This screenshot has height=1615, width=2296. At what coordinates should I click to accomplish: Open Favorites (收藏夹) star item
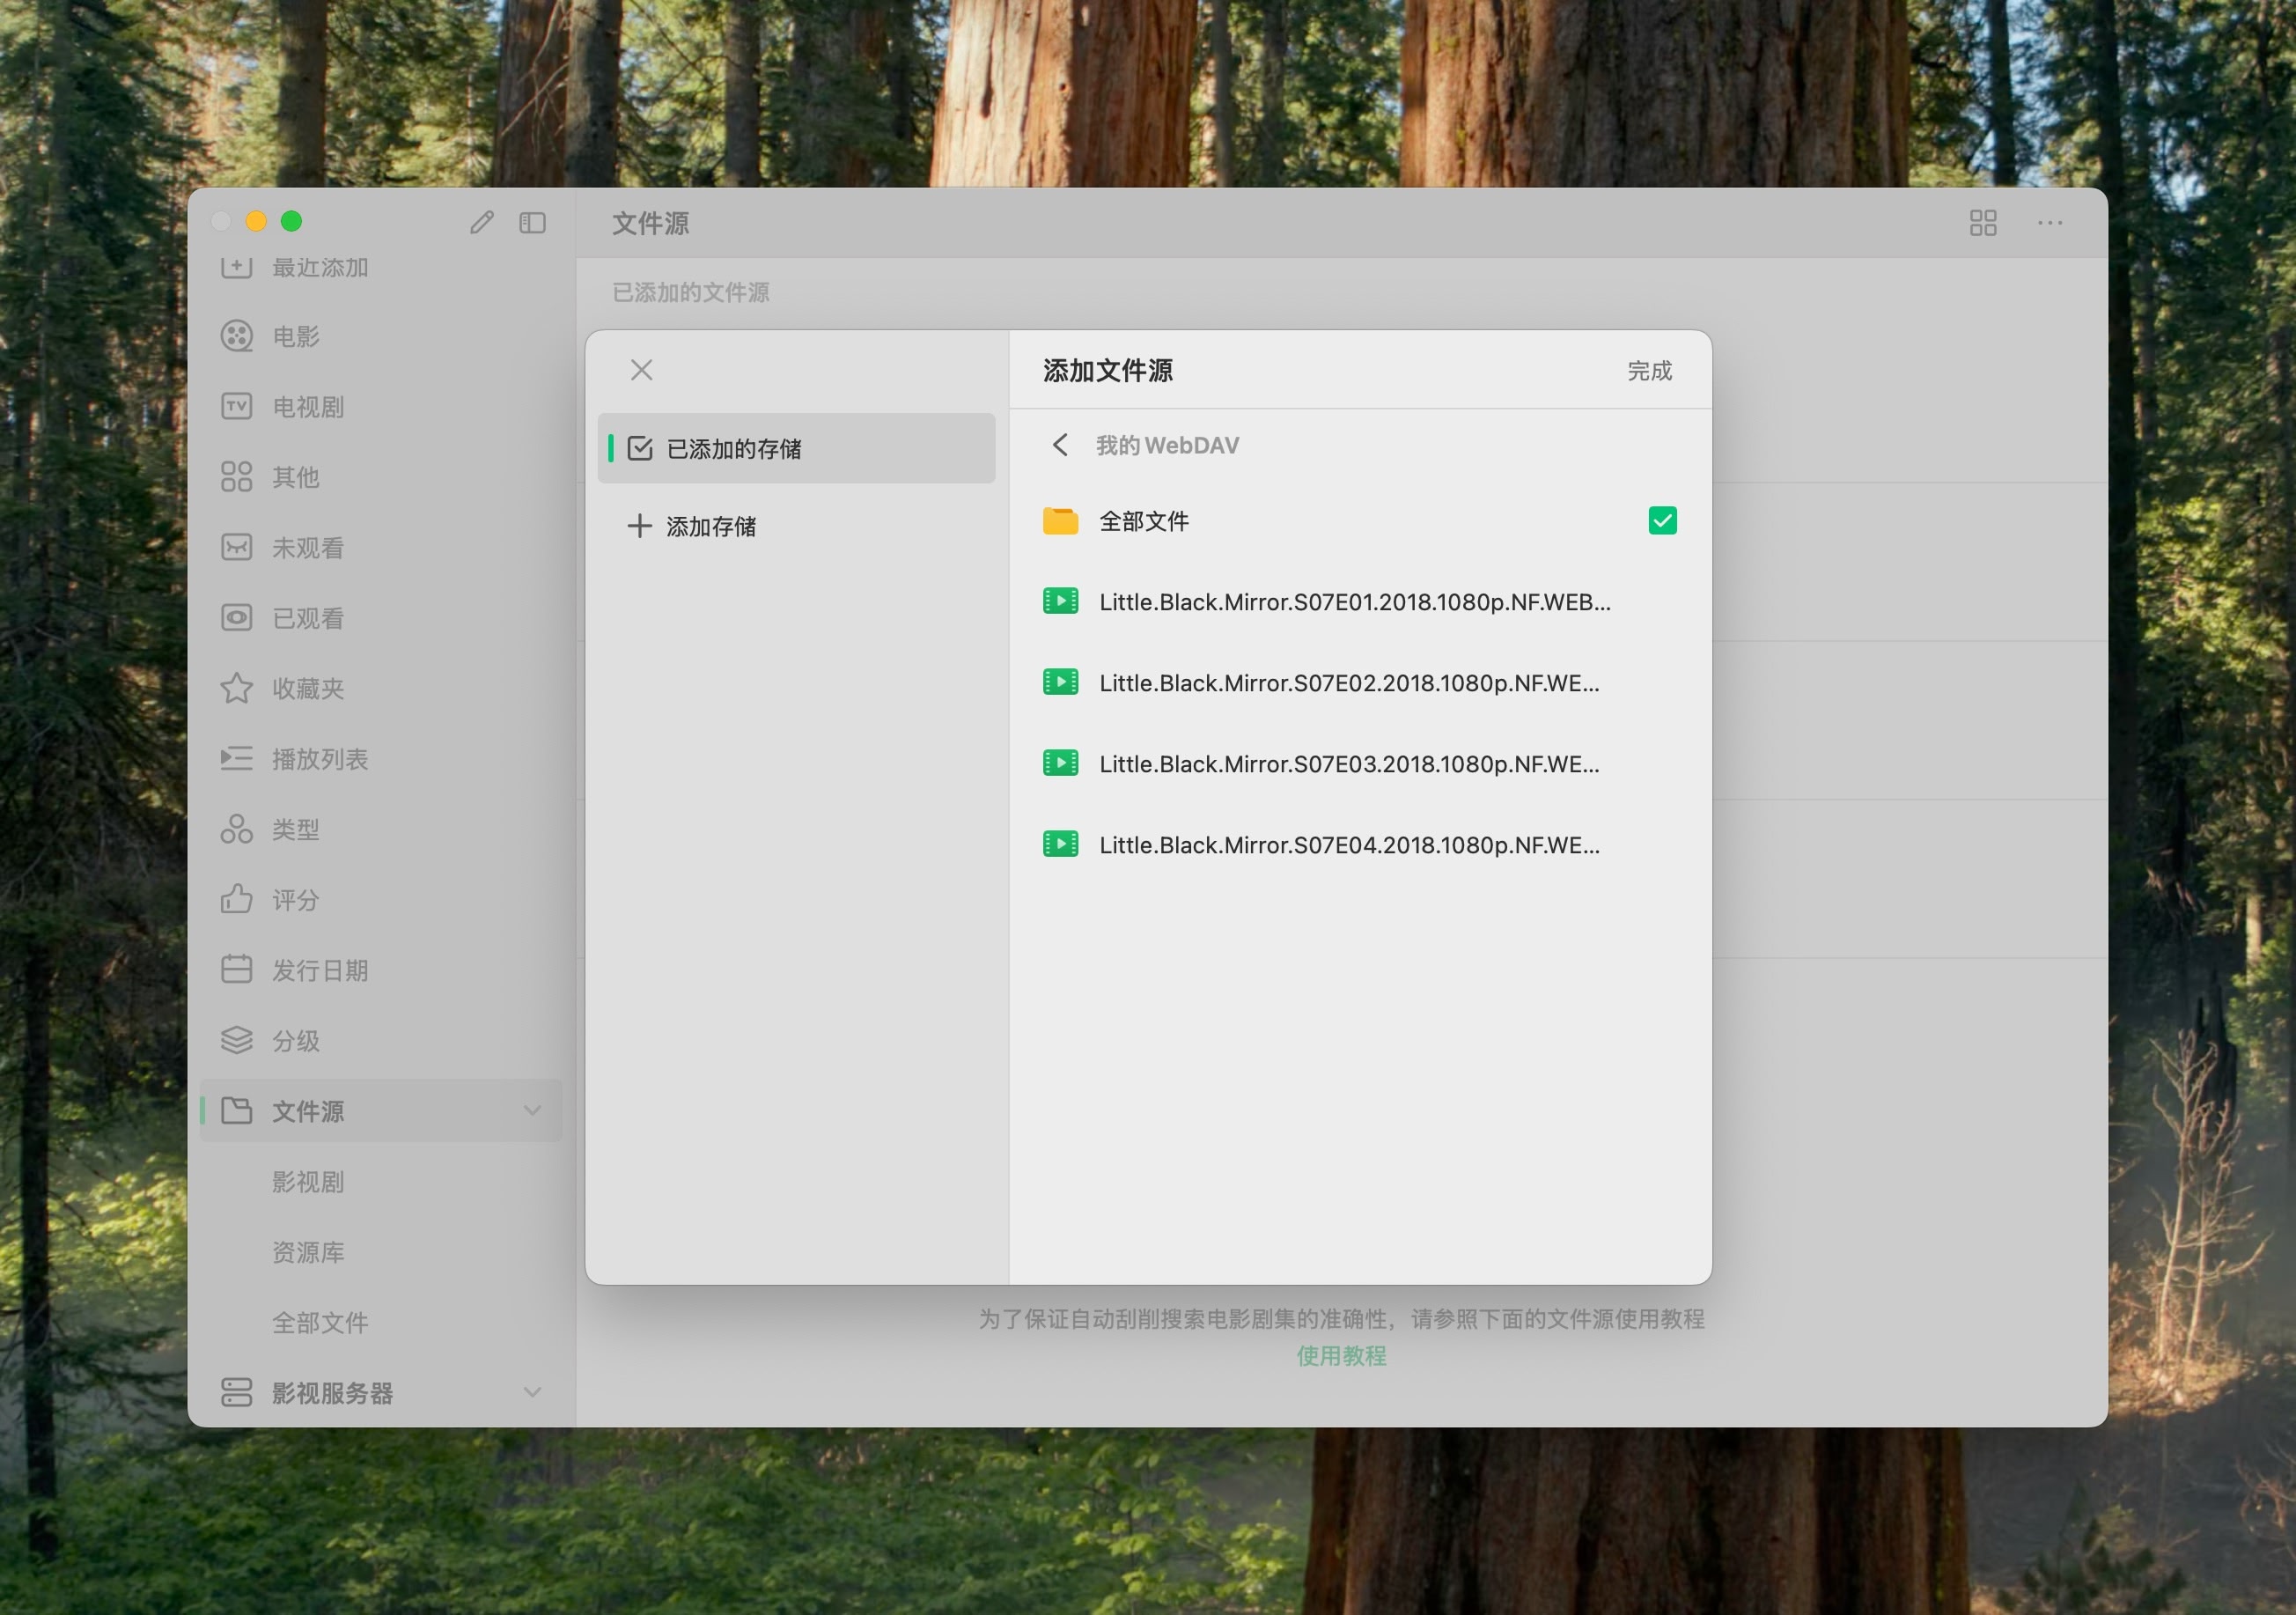(380, 688)
